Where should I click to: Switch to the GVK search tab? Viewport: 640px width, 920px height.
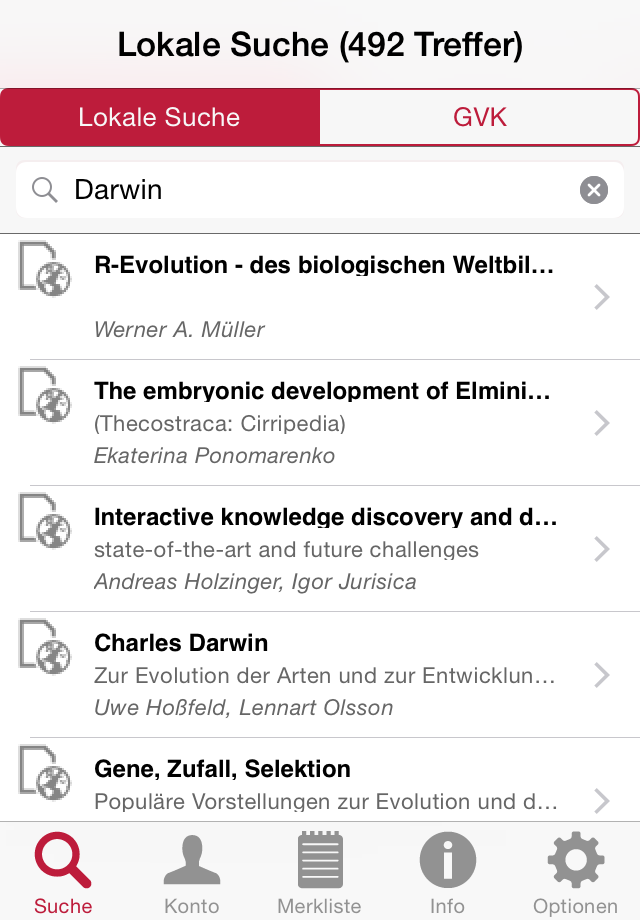pyautogui.click(x=479, y=117)
